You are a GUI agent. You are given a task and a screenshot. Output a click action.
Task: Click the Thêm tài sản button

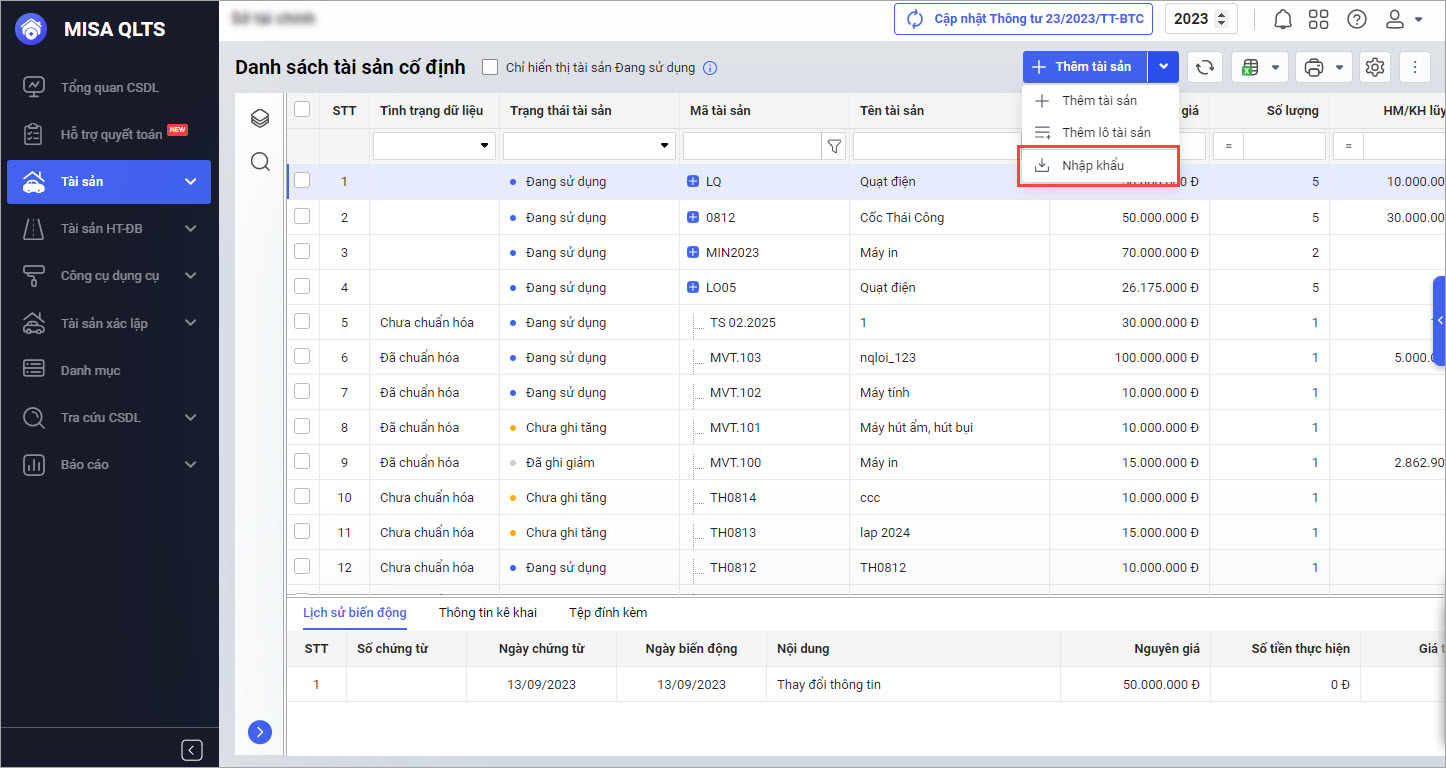[x=1084, y=67]
